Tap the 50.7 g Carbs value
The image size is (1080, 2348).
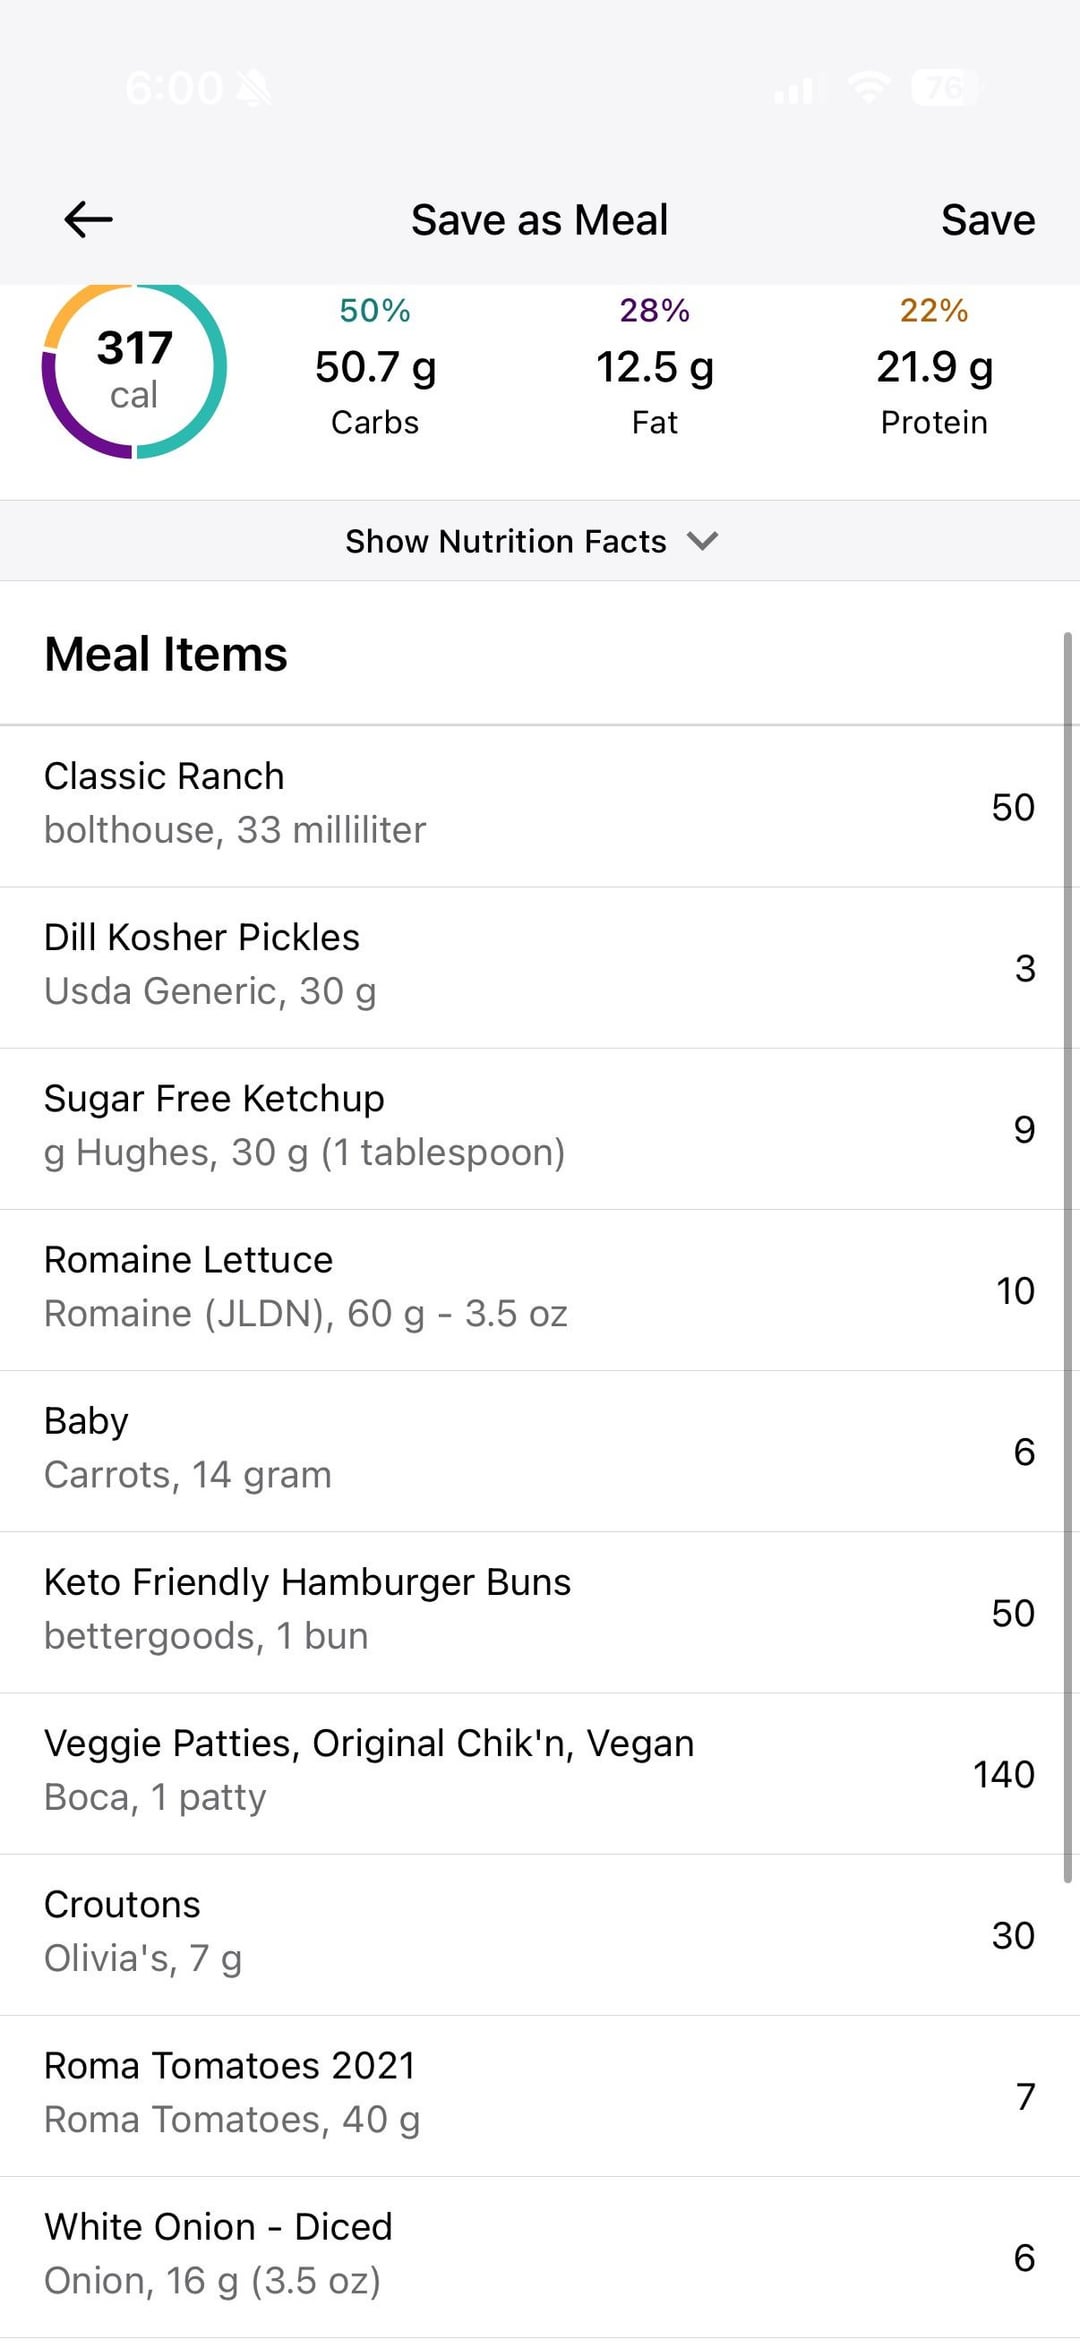click(375, 368)
